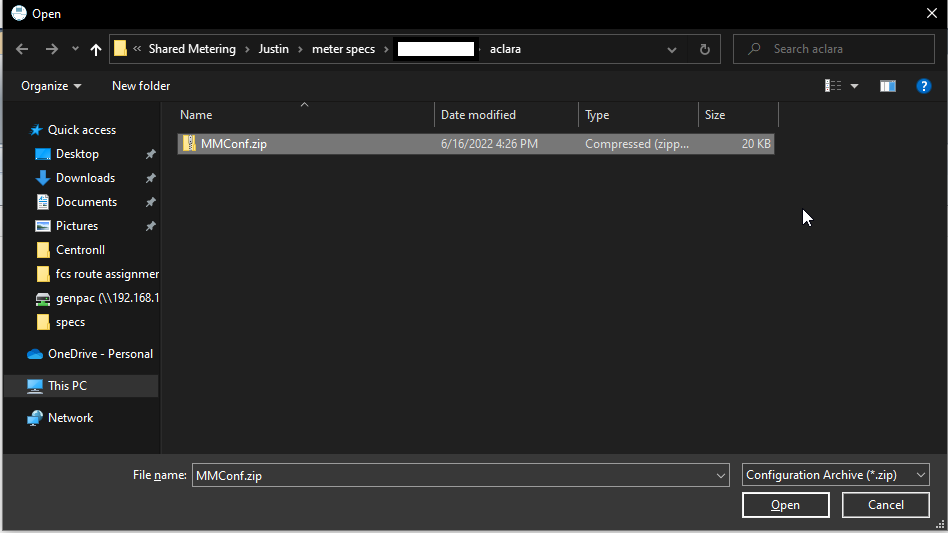This screenshot has height=533, width=948.
Task: Select This PC in navigation pane
Action: [67, 386]
